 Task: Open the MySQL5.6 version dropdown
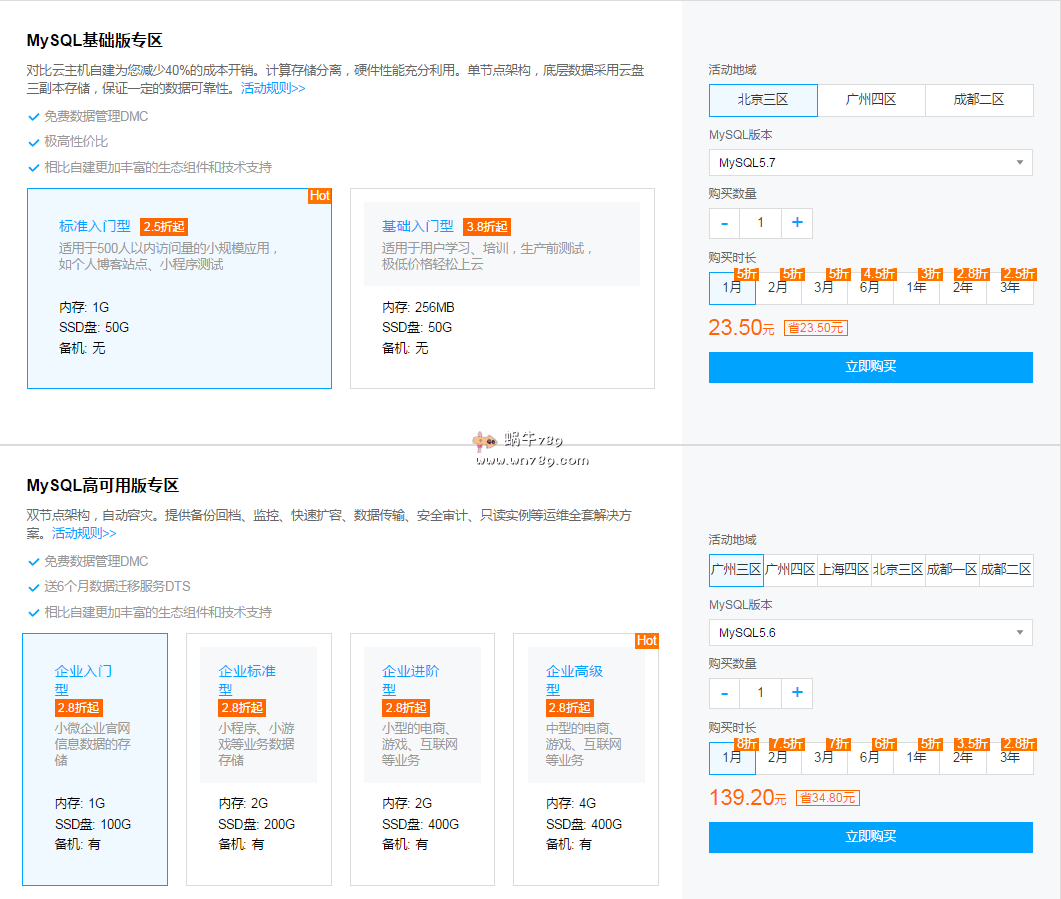point(870,632)
